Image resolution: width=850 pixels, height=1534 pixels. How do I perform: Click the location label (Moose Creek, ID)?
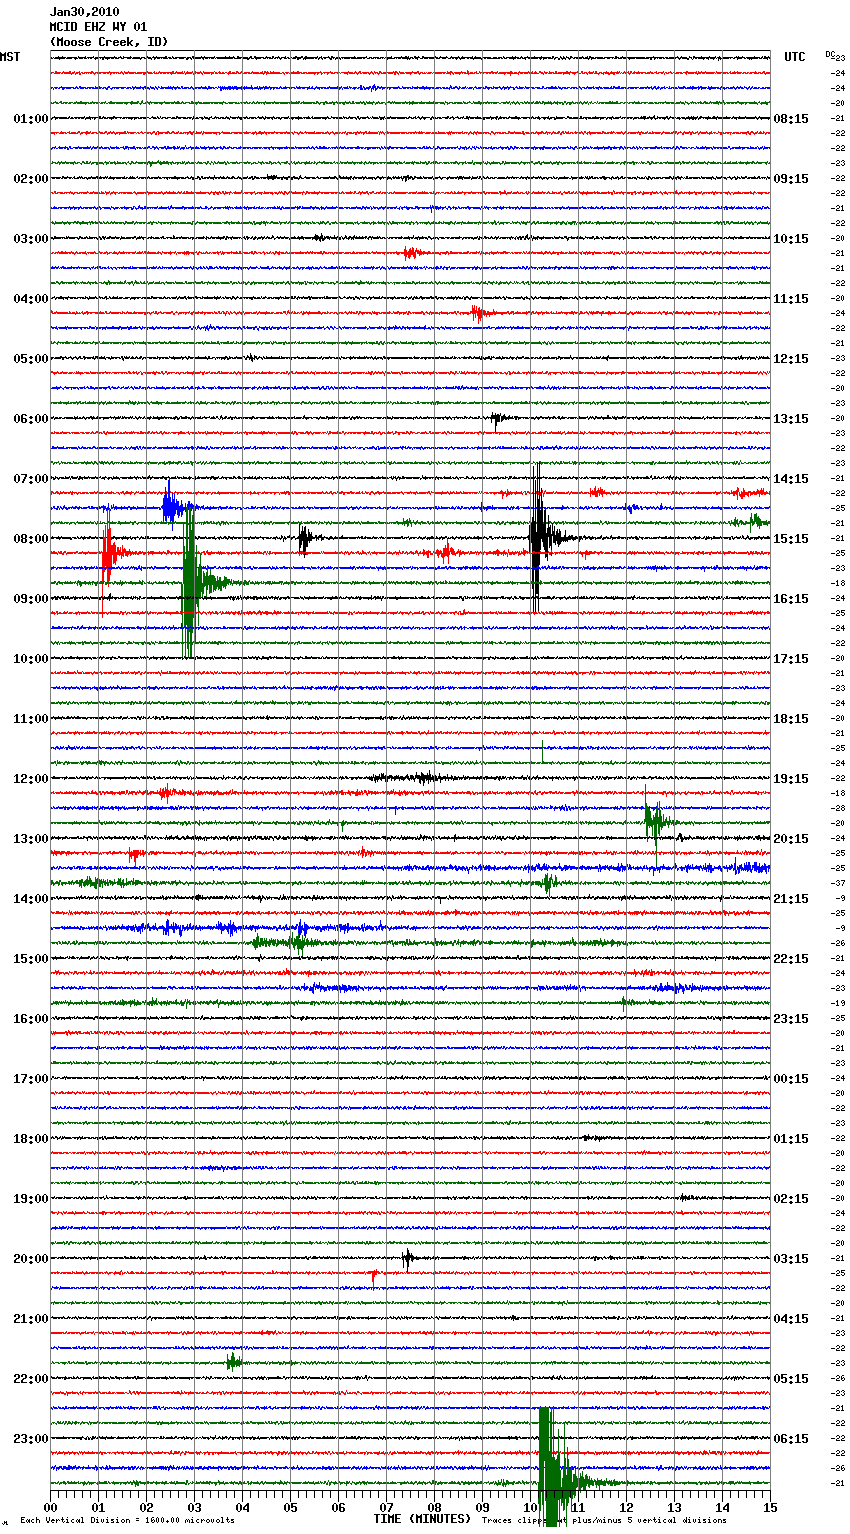coord(108,42)
